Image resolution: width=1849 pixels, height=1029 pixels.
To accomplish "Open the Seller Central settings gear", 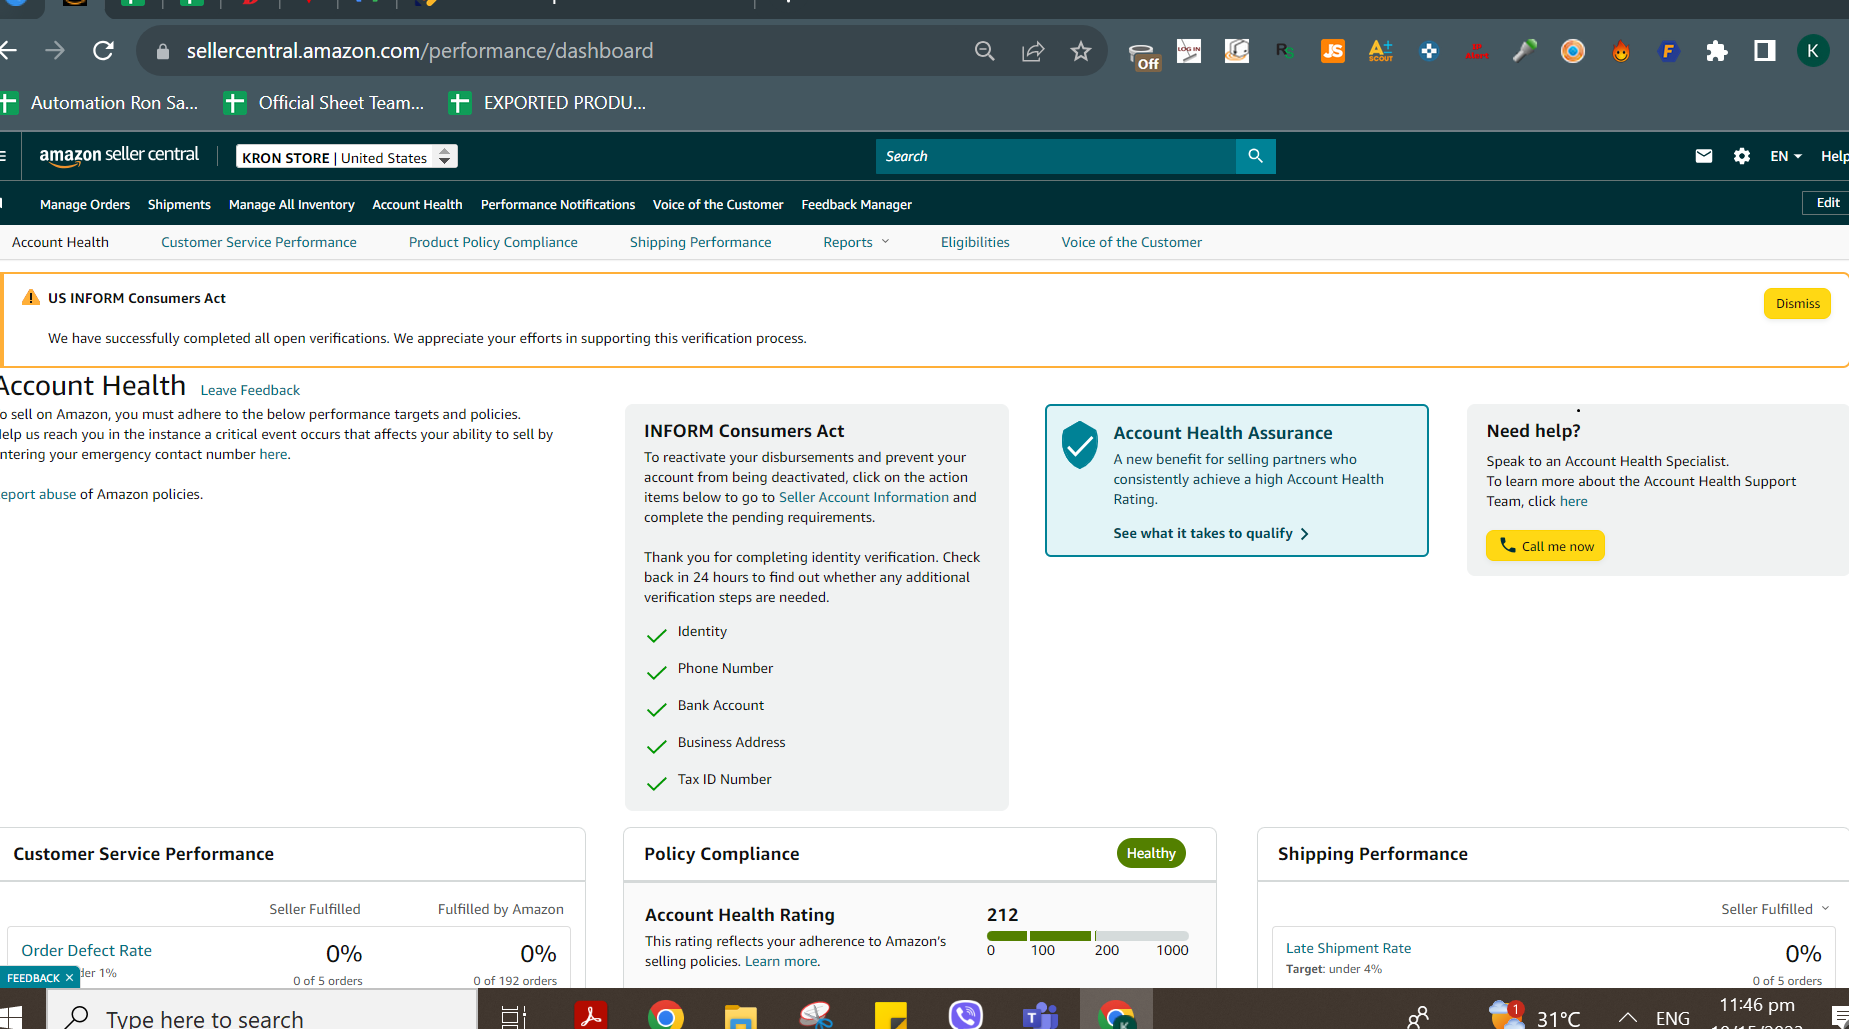I will tap(1742, 156).
